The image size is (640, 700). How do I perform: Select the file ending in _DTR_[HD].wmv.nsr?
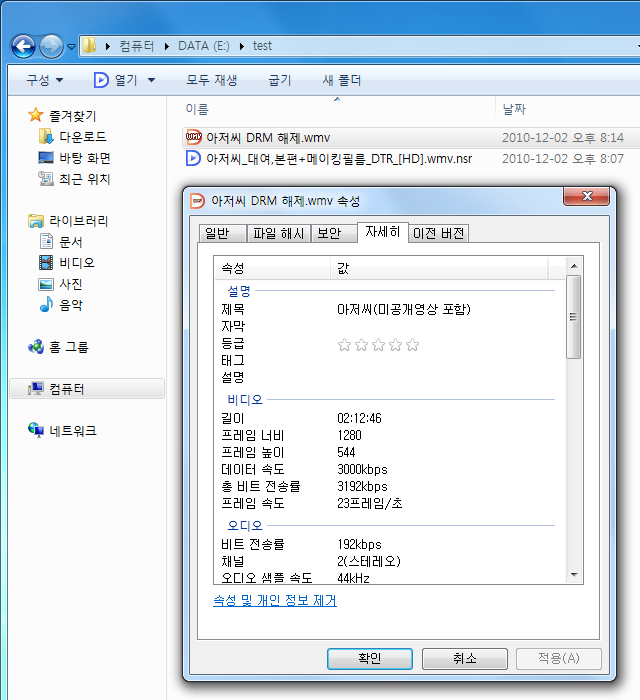tap(339, 158)
